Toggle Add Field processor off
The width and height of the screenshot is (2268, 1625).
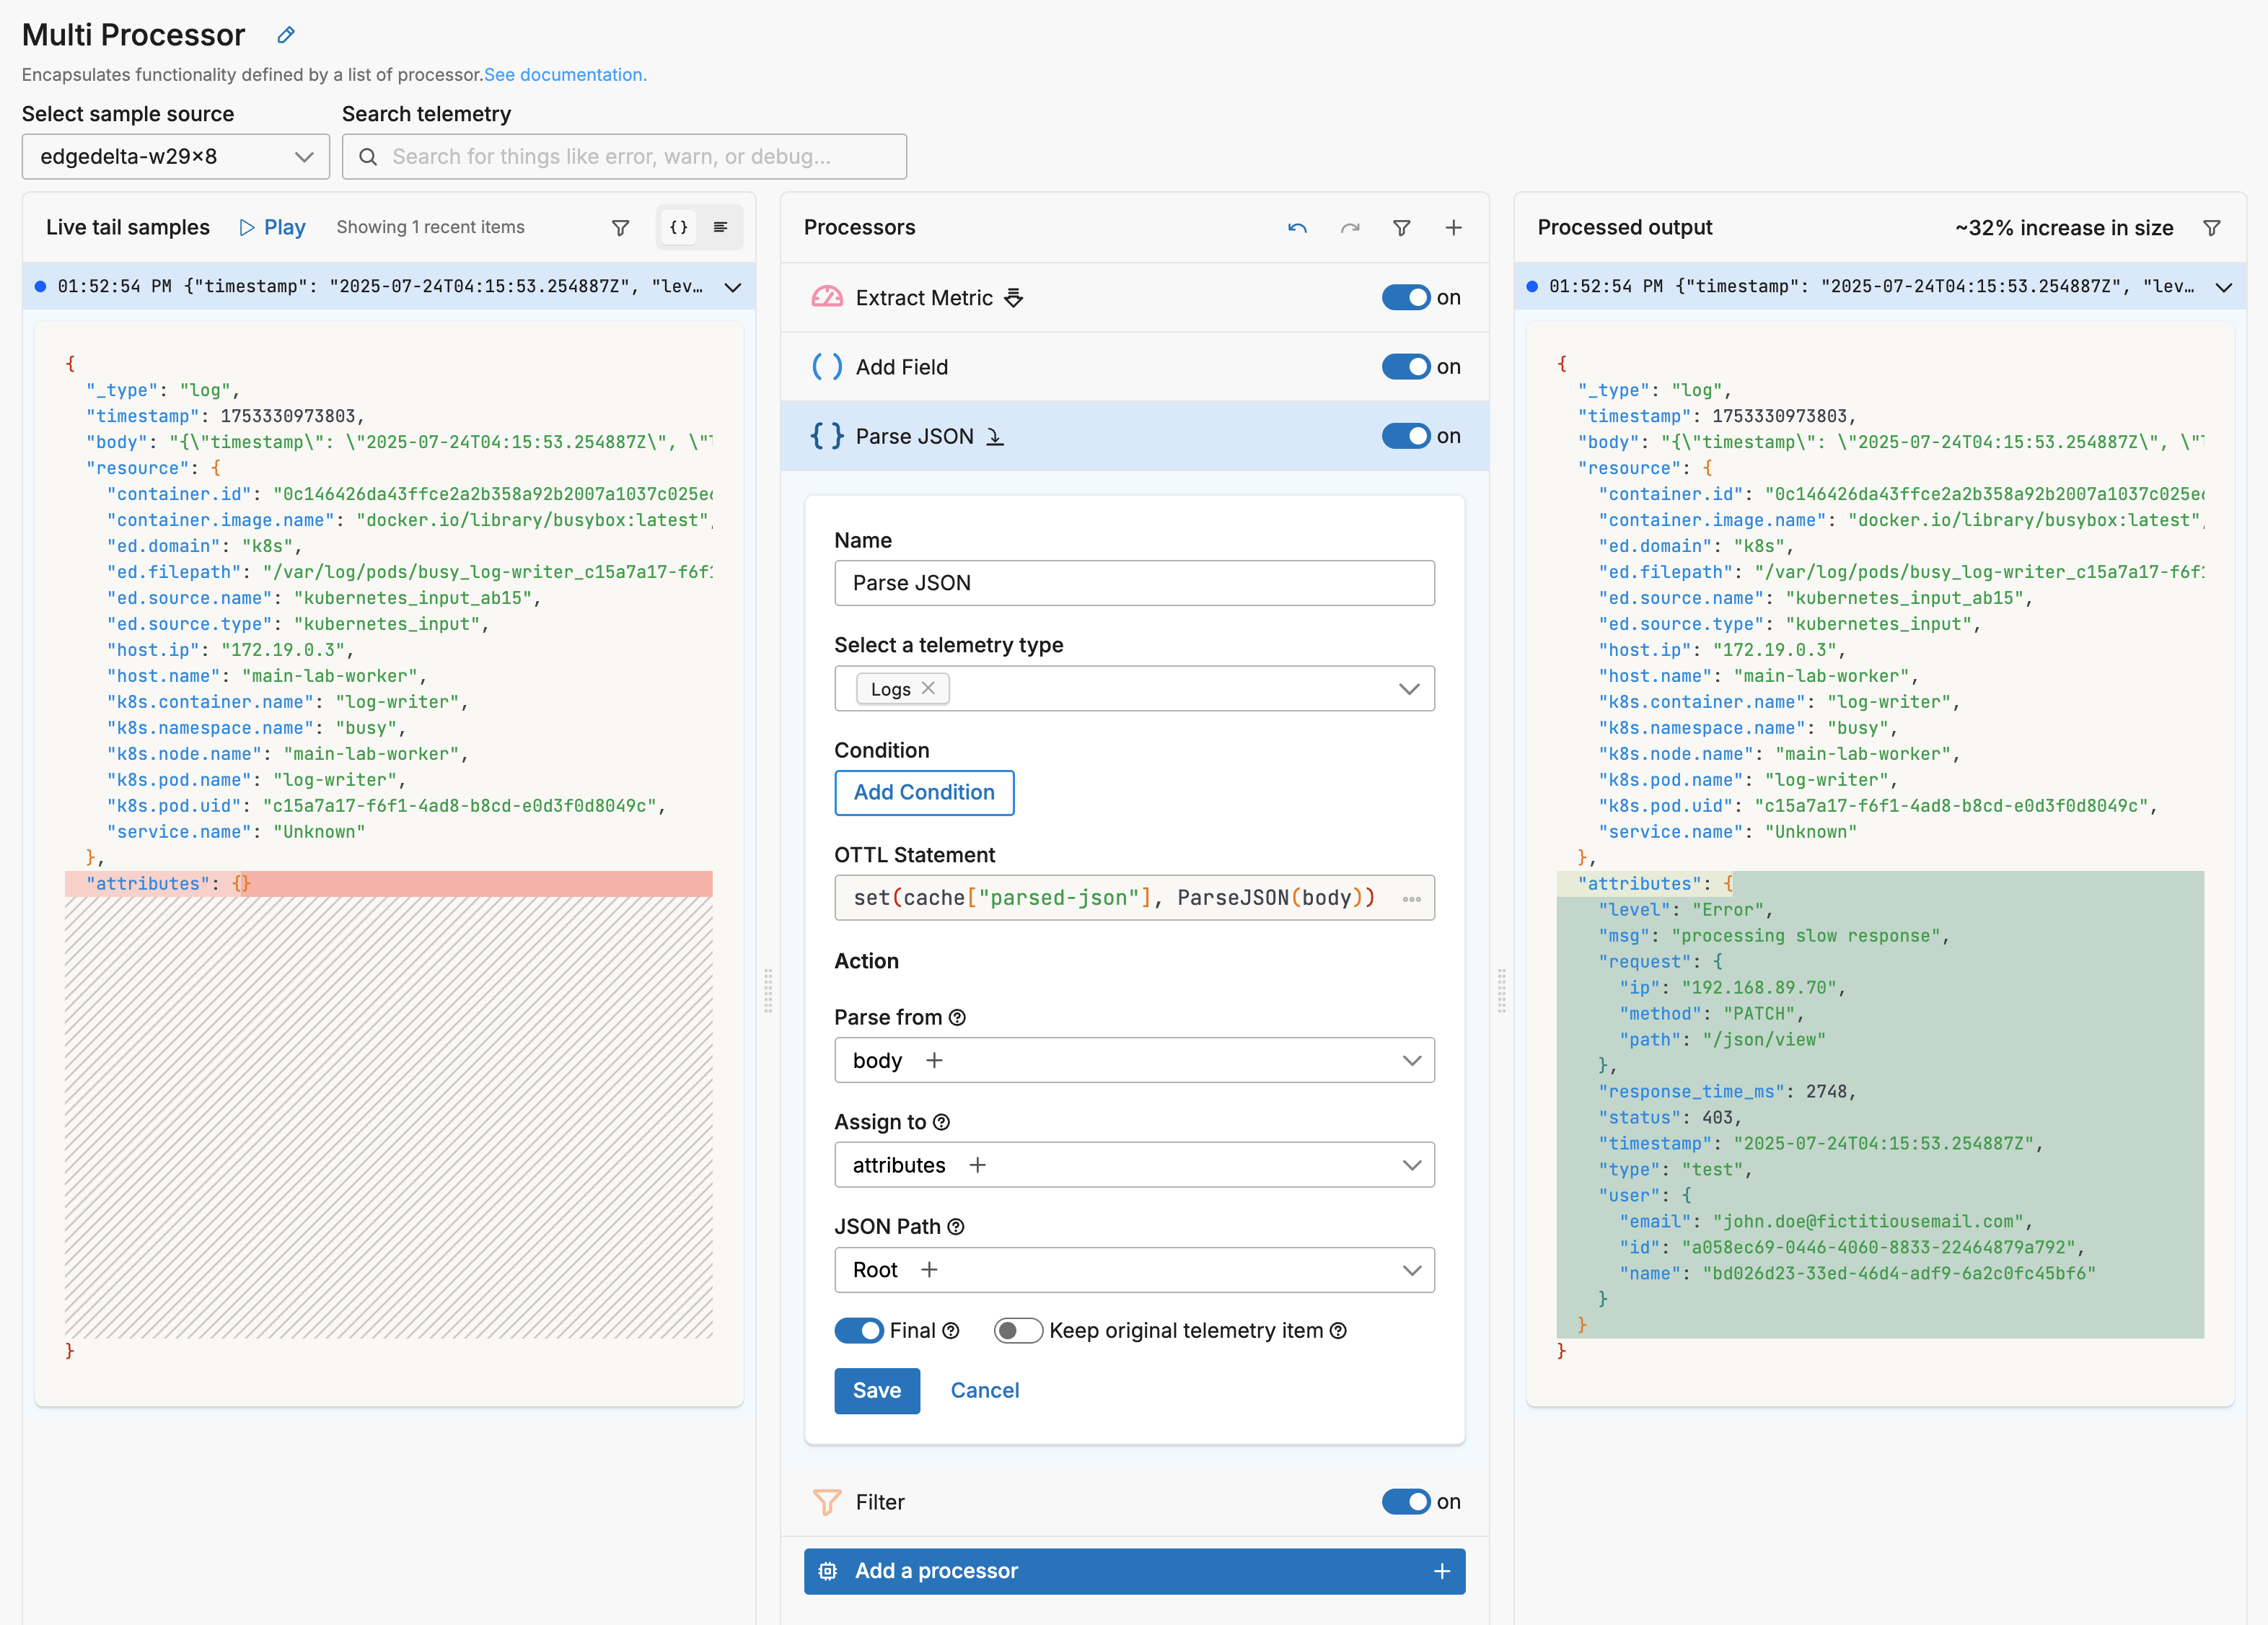tap(1406, 367)
